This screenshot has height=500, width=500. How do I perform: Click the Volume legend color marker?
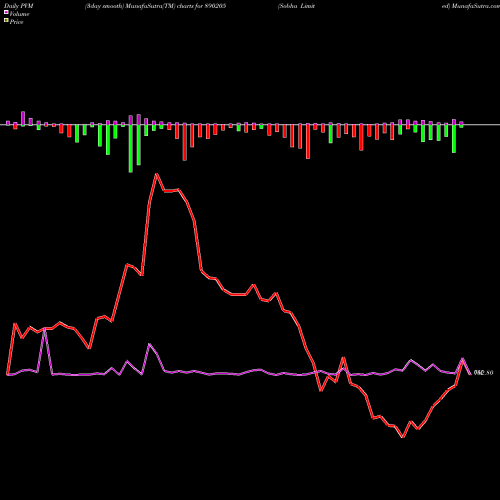[6, 12]
